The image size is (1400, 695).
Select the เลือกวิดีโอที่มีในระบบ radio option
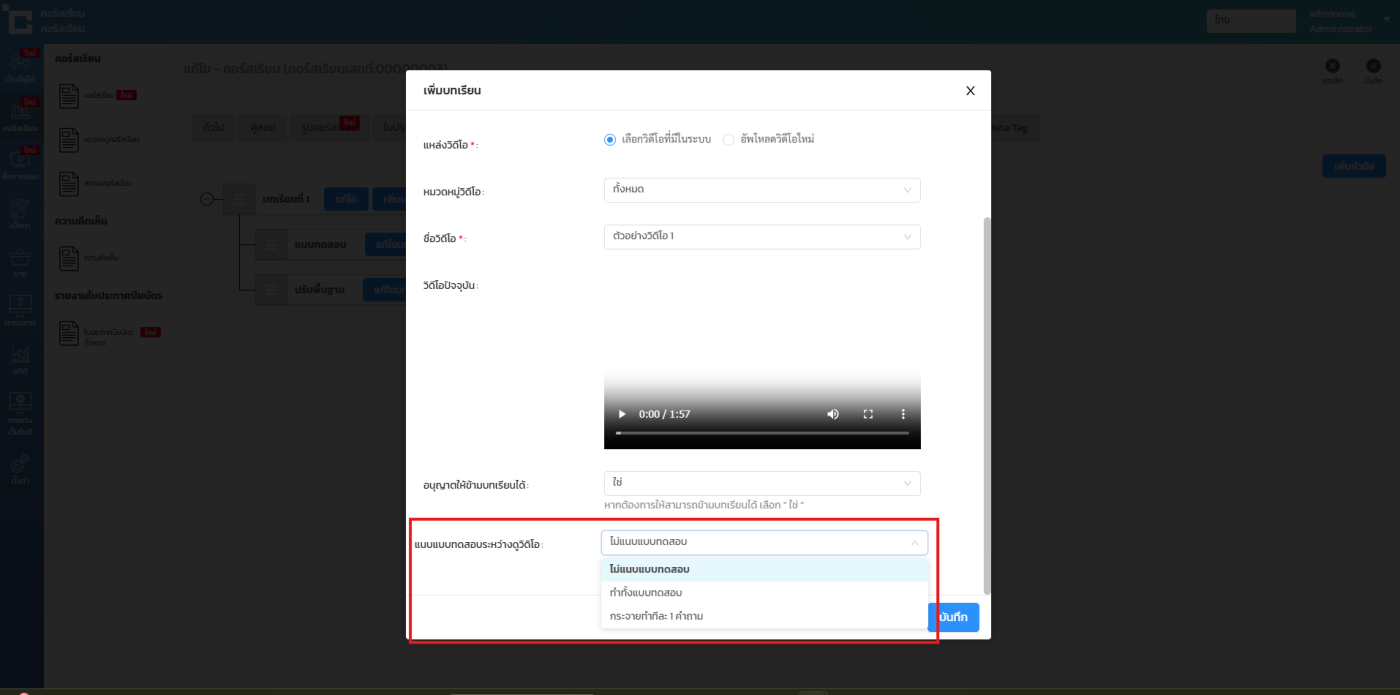[x=610, y=140]
